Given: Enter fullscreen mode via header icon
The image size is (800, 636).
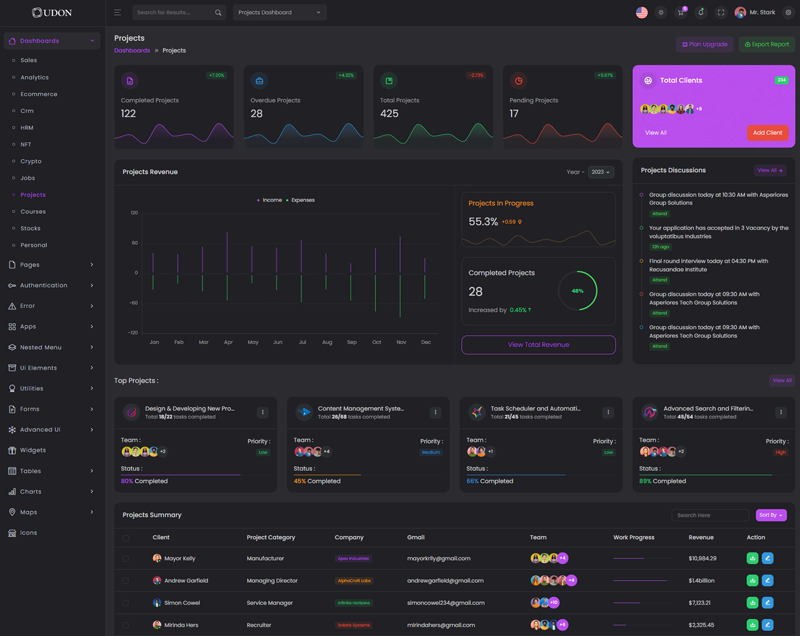Looking at the screenshot, I should (x=721, y=13).
